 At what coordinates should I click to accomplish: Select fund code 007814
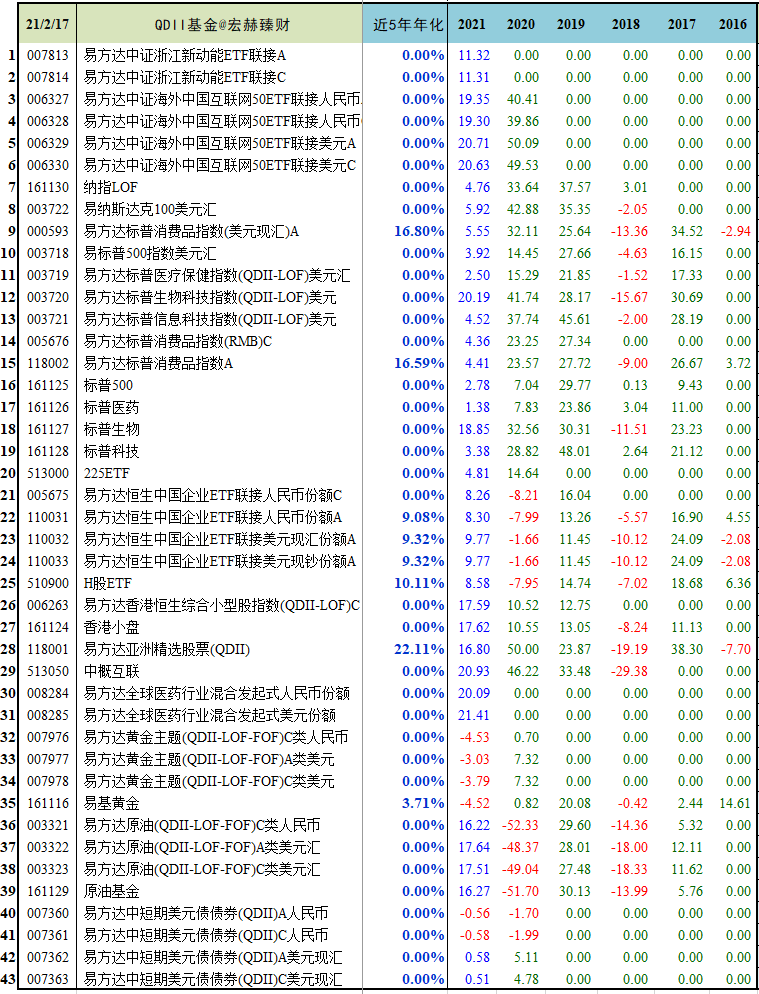(48, 77)
